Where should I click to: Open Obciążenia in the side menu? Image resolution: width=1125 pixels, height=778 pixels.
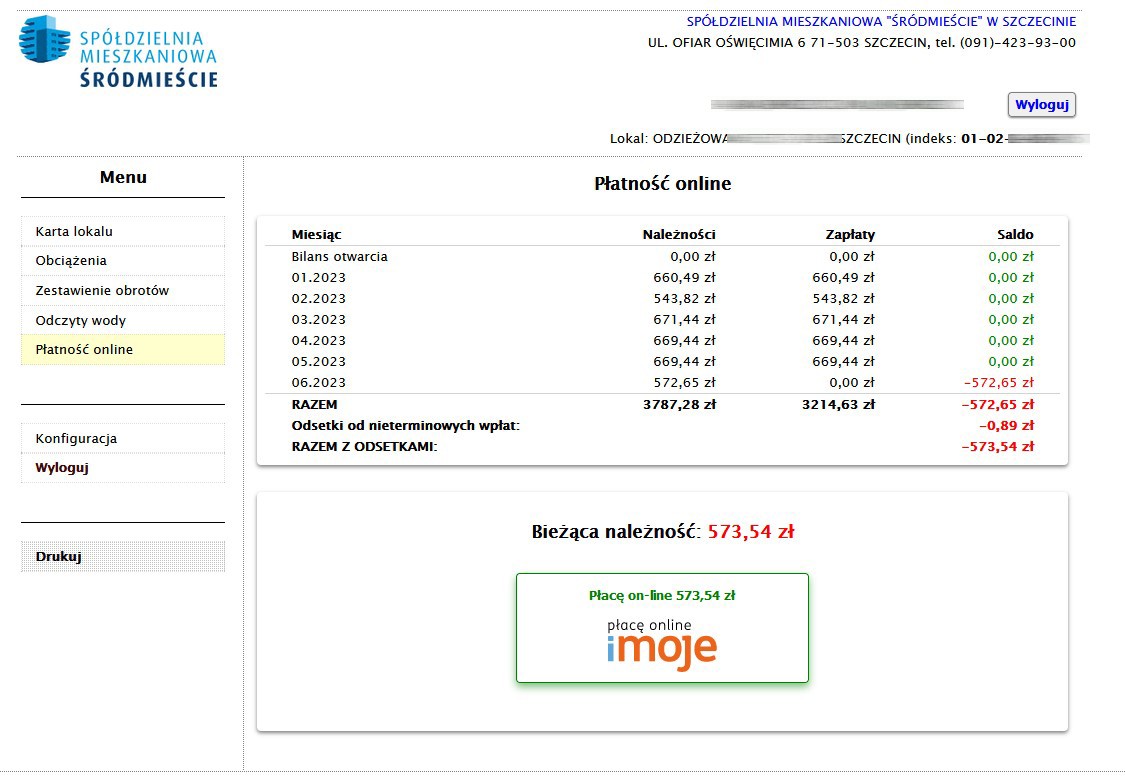(x=71, y=261)
